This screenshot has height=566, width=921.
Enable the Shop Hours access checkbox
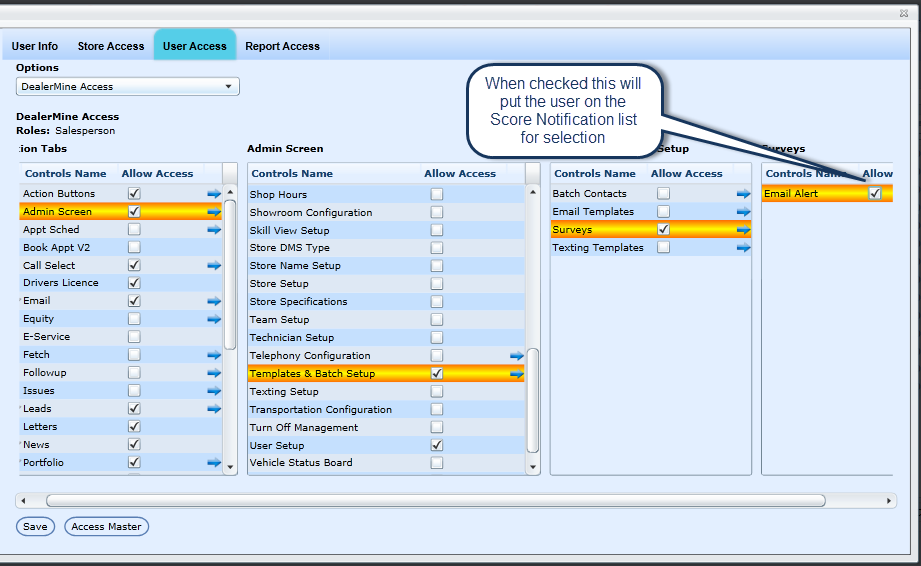point(437,194)
